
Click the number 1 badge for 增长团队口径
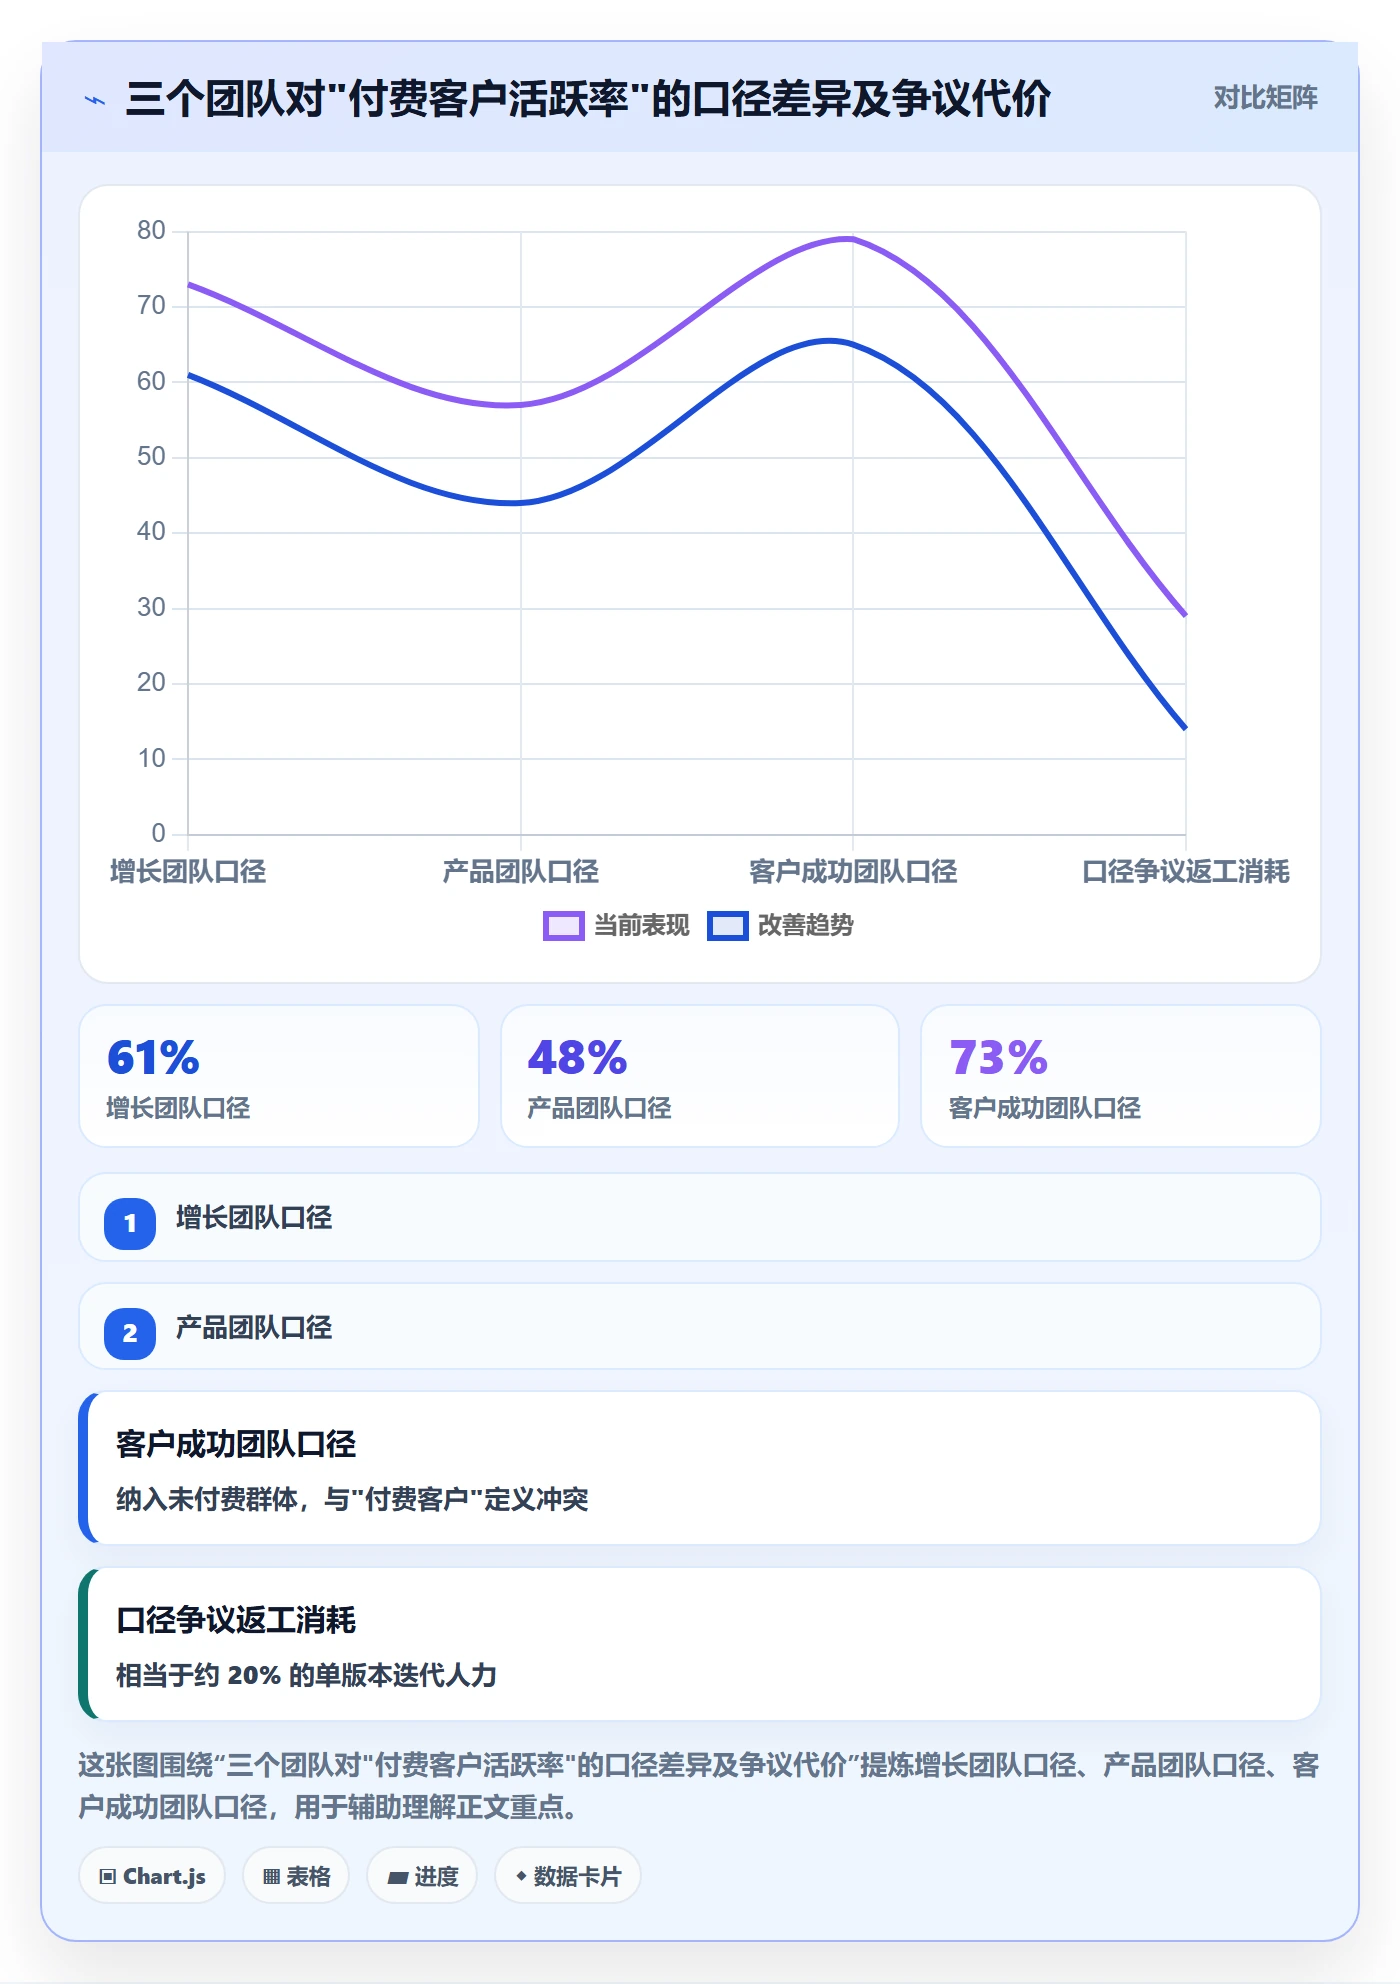click(x=130, y=1223)
